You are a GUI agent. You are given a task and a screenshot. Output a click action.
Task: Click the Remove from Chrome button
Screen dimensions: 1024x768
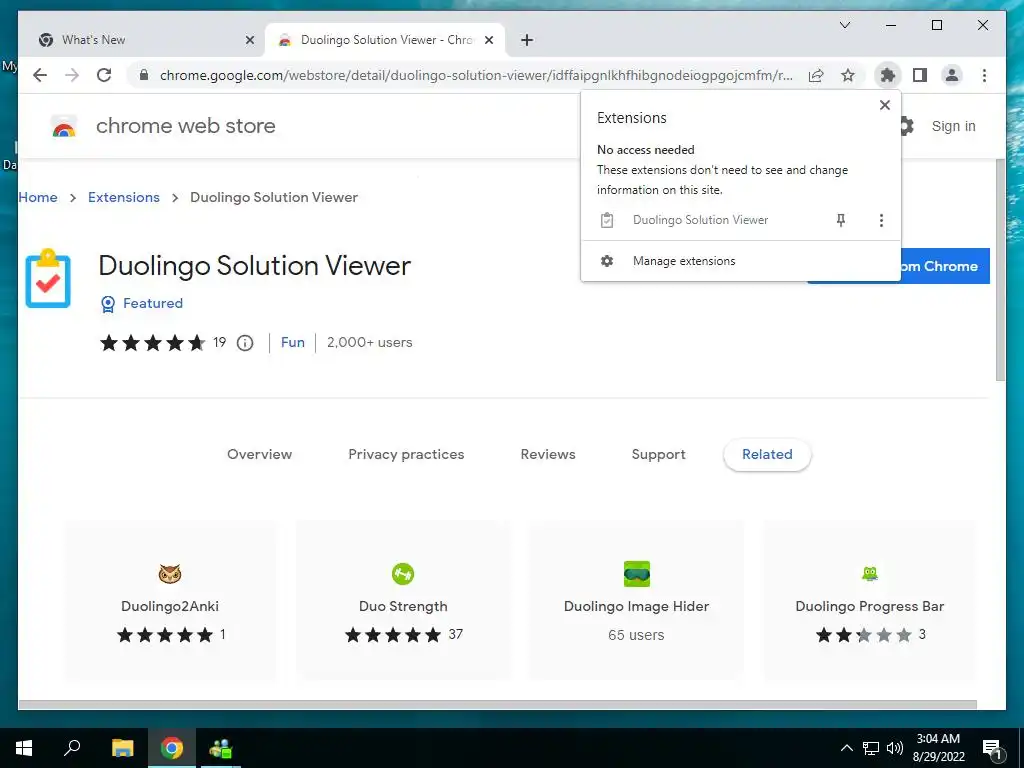[x=945, y=266]
